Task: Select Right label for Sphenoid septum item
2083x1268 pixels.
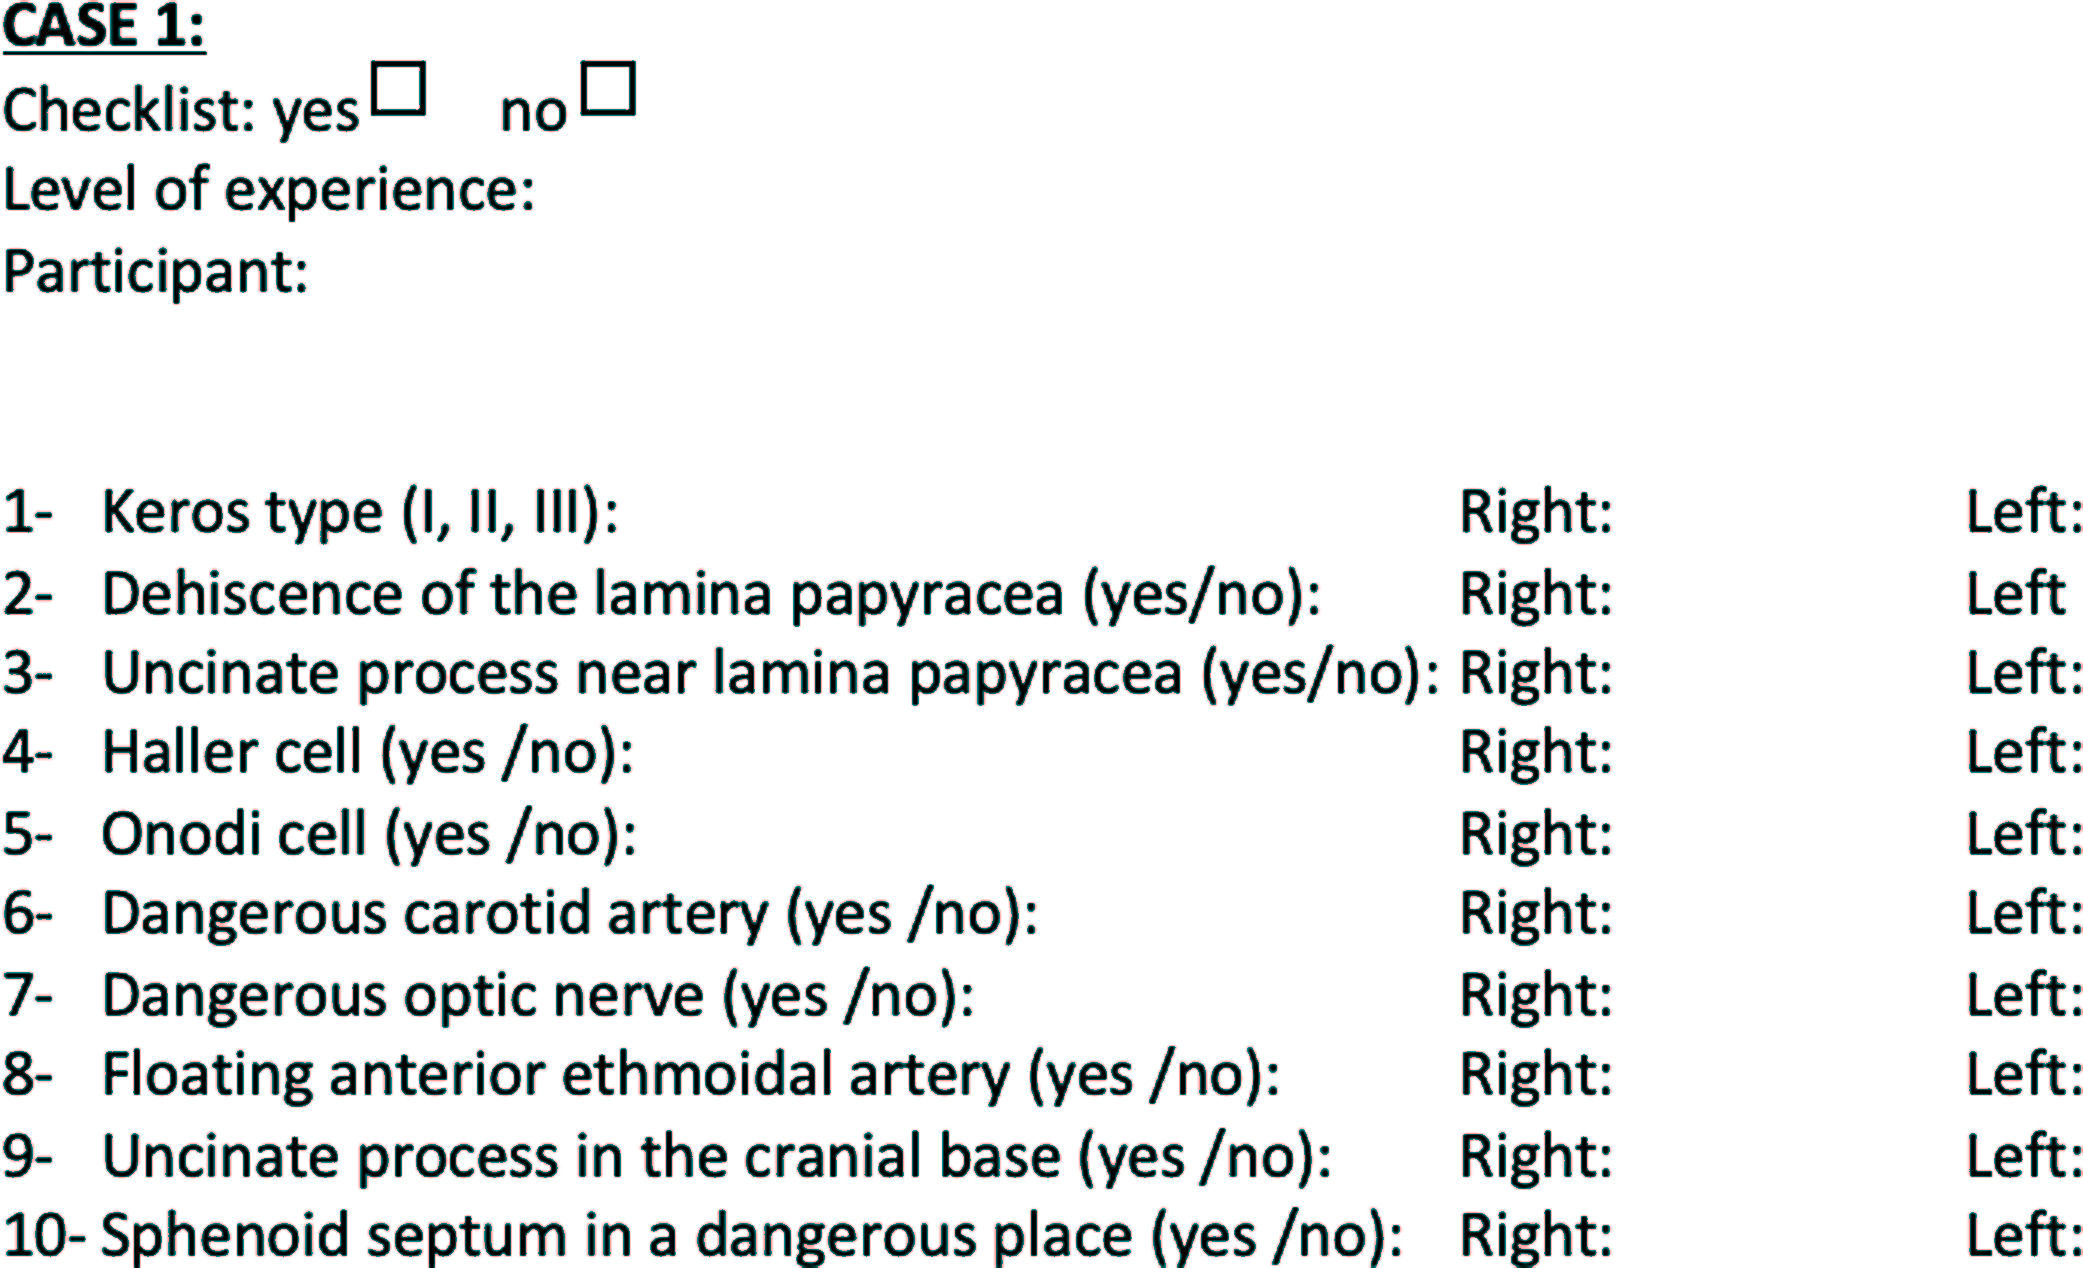Action: click(1535, 1235)
